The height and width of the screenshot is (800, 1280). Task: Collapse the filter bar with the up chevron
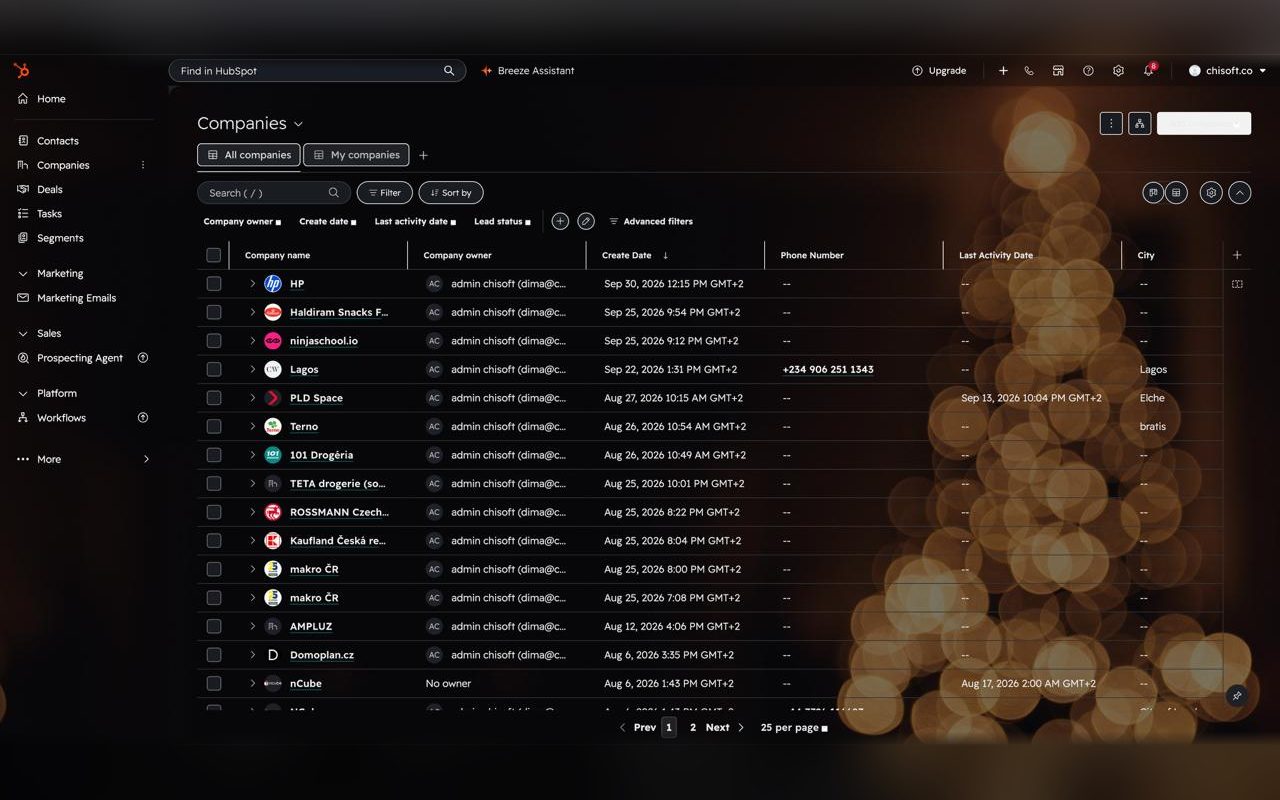(x=1240, y=193)
